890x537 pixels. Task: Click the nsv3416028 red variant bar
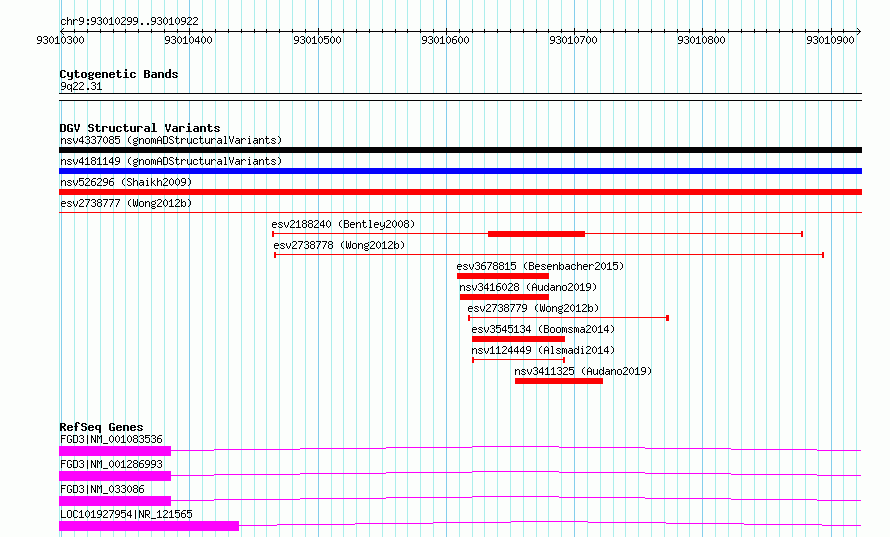tap(505, 297)
